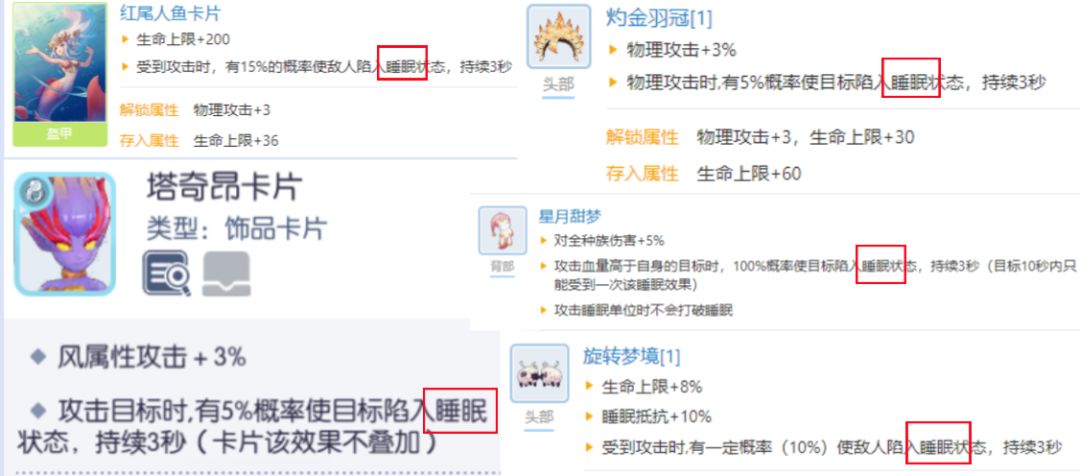Click the 旋转梦境 sheep headgear icon
1080x476 pixels.
click(539, 373)
